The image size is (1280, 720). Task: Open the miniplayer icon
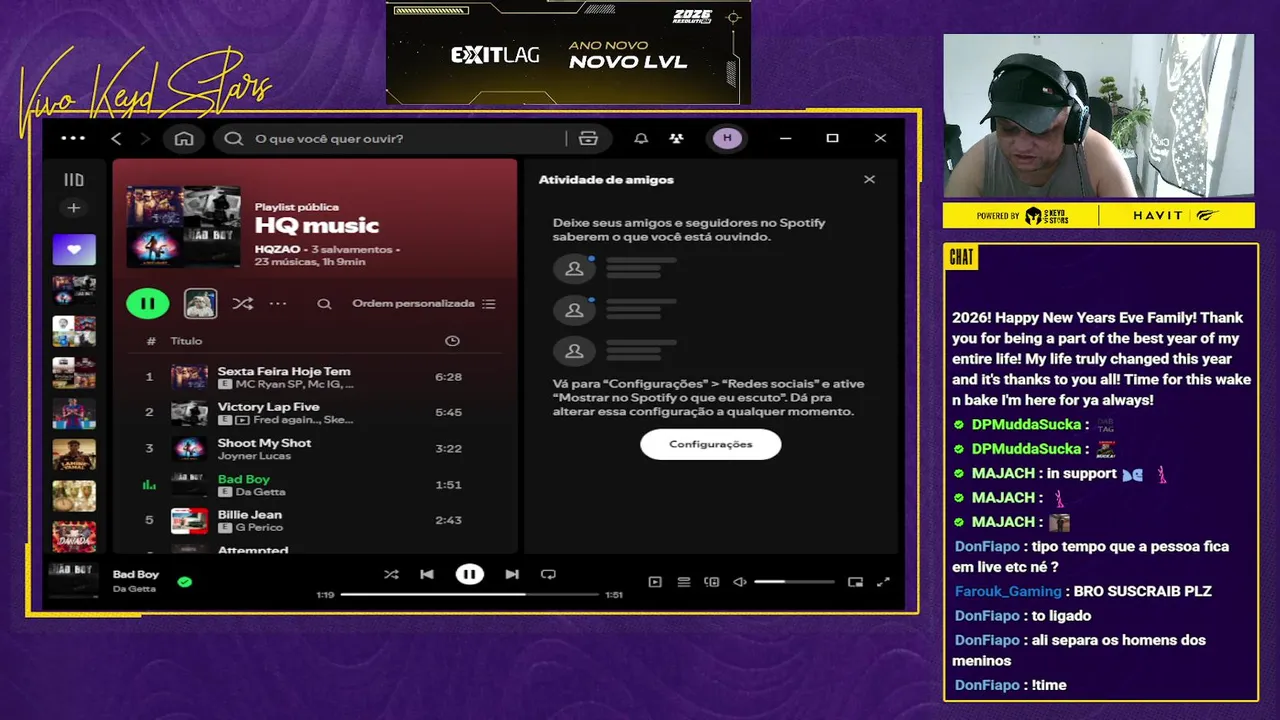pos(855,581)
